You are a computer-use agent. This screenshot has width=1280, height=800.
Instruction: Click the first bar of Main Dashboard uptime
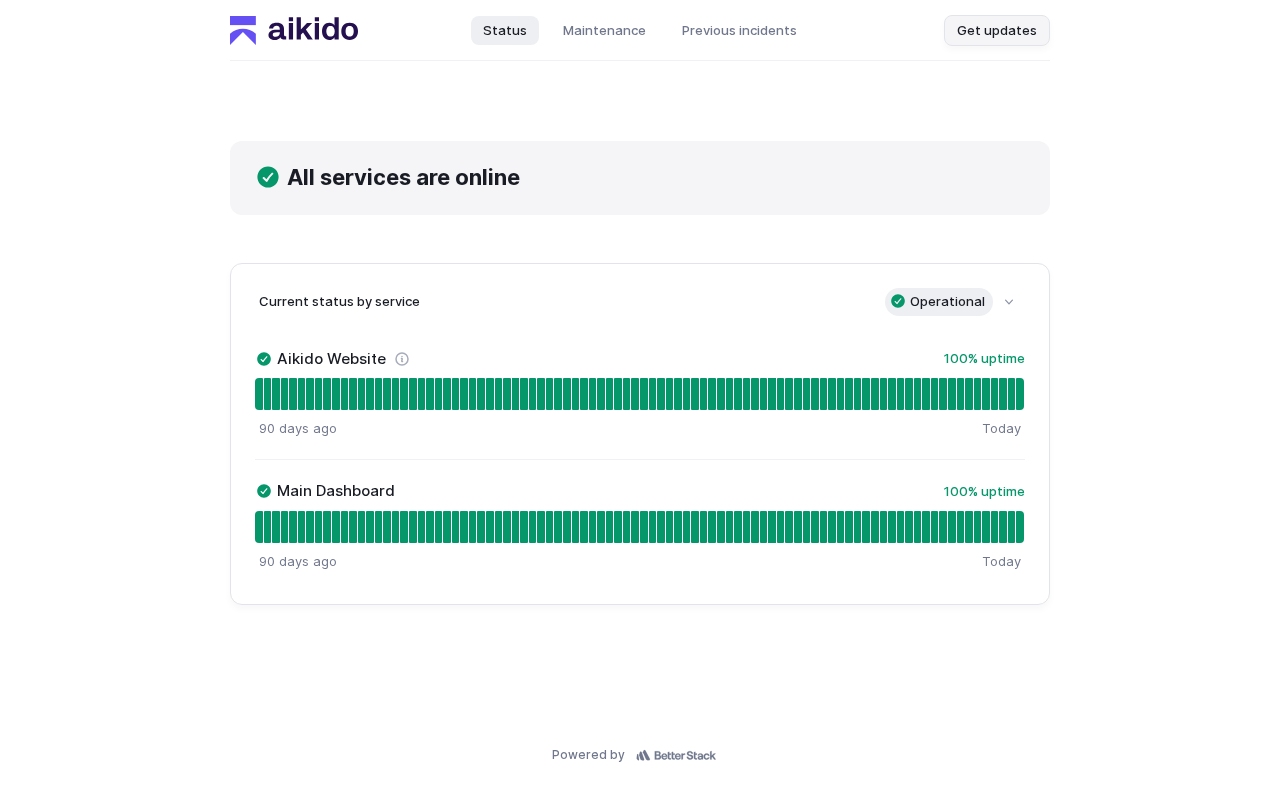pos(259,527)
